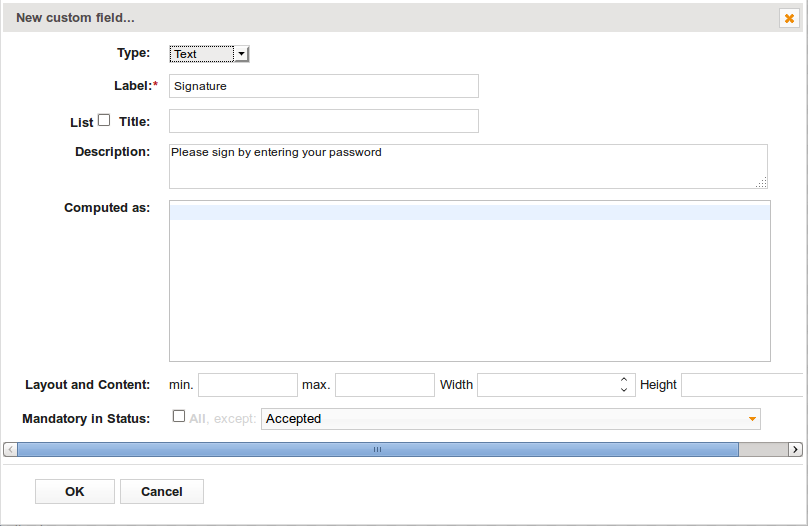Enable the List checkbox
Viewport: 808px width, 526px height.
pos(104,120)
